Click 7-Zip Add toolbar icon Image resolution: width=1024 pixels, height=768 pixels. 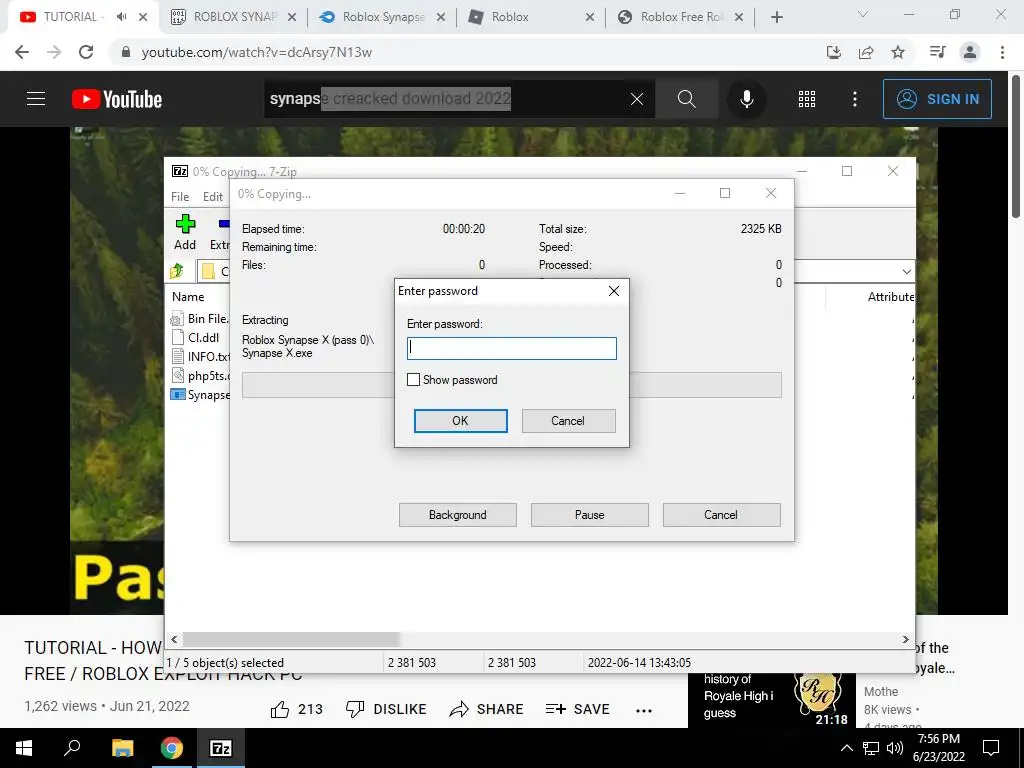tap(185, 232)
